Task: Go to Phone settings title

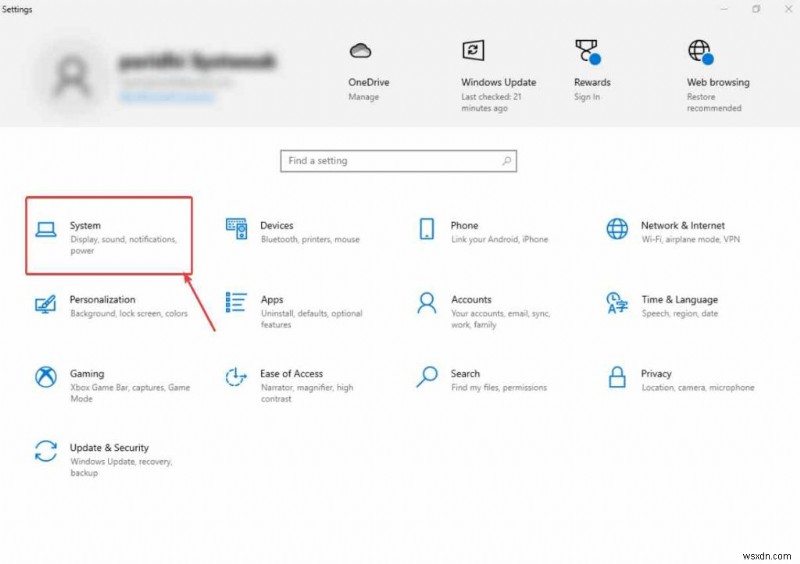Action: 464,225
